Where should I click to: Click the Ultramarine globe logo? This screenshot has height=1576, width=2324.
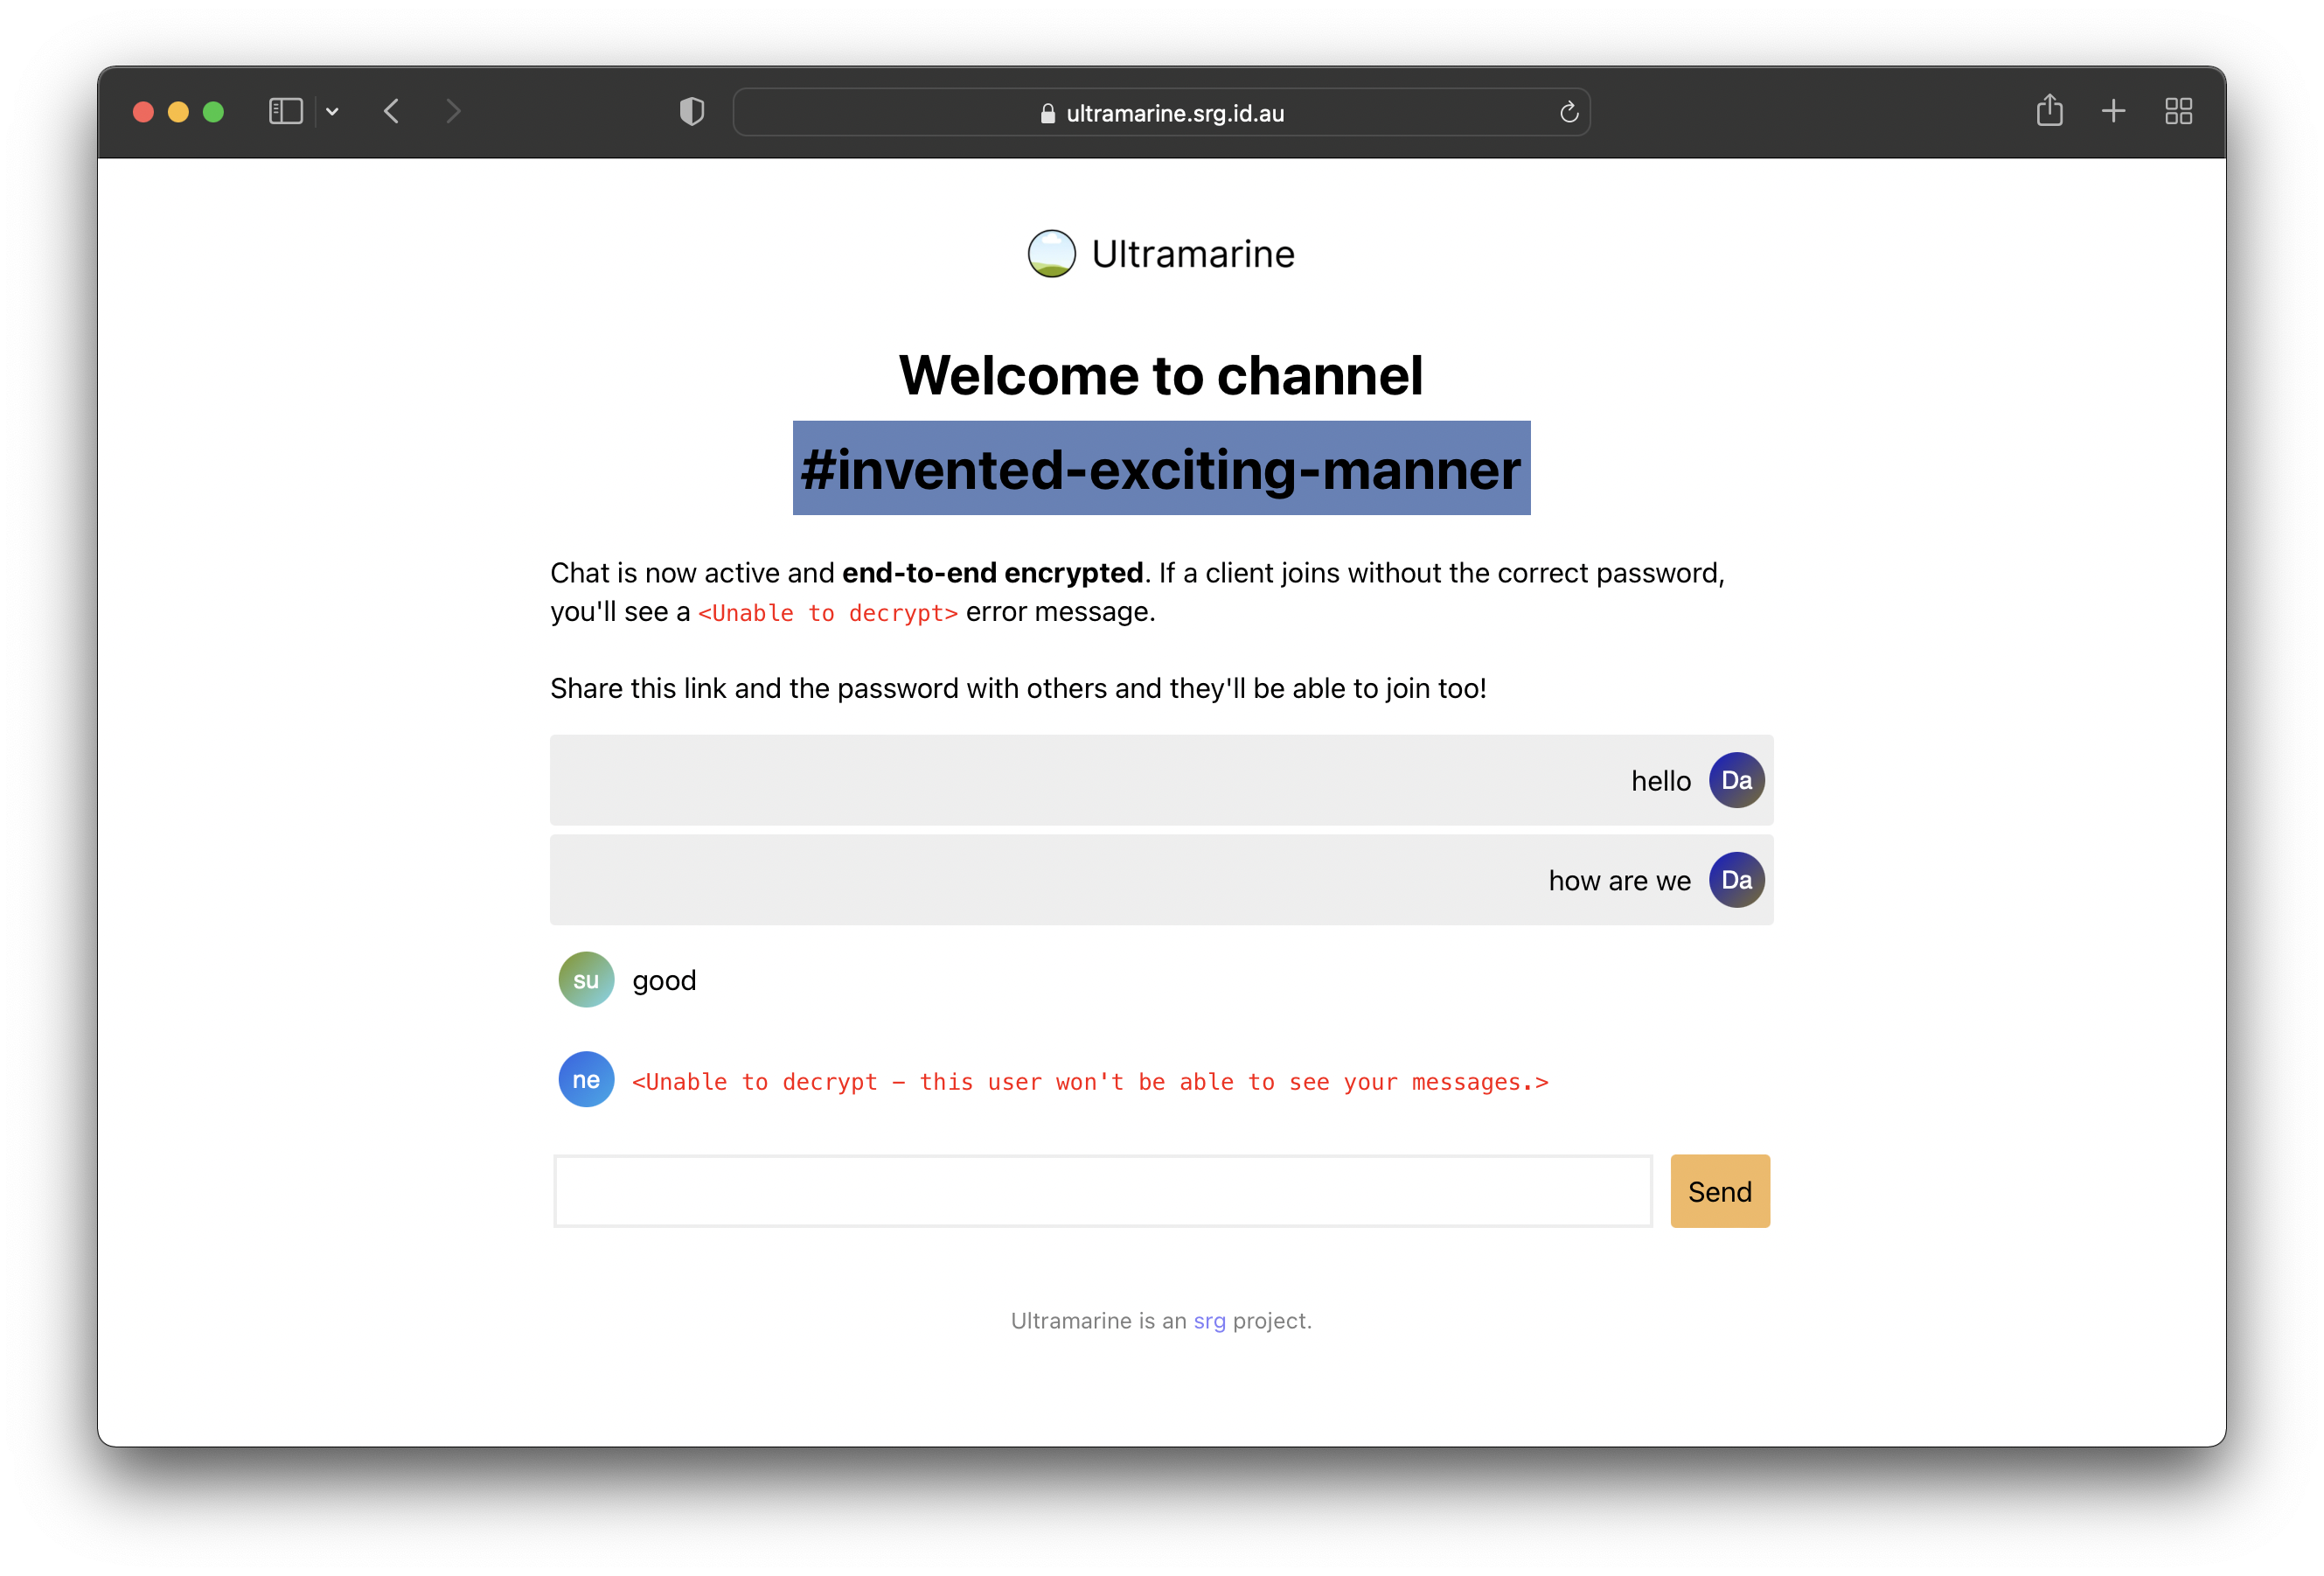pos(1050,253)
